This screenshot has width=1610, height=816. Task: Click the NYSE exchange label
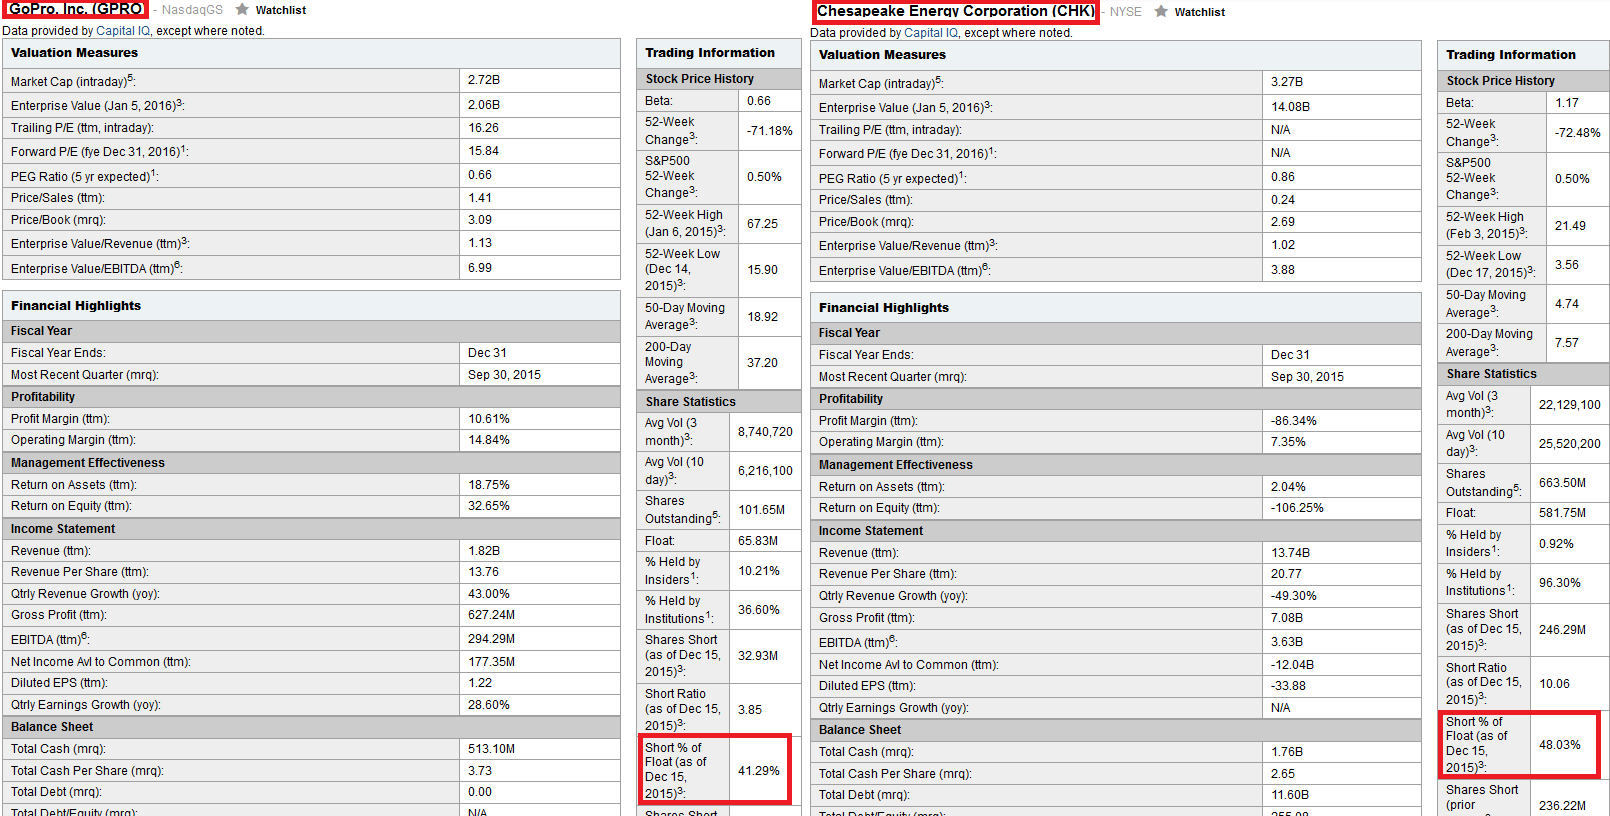pyautogui.click(x=1125, y=12)
